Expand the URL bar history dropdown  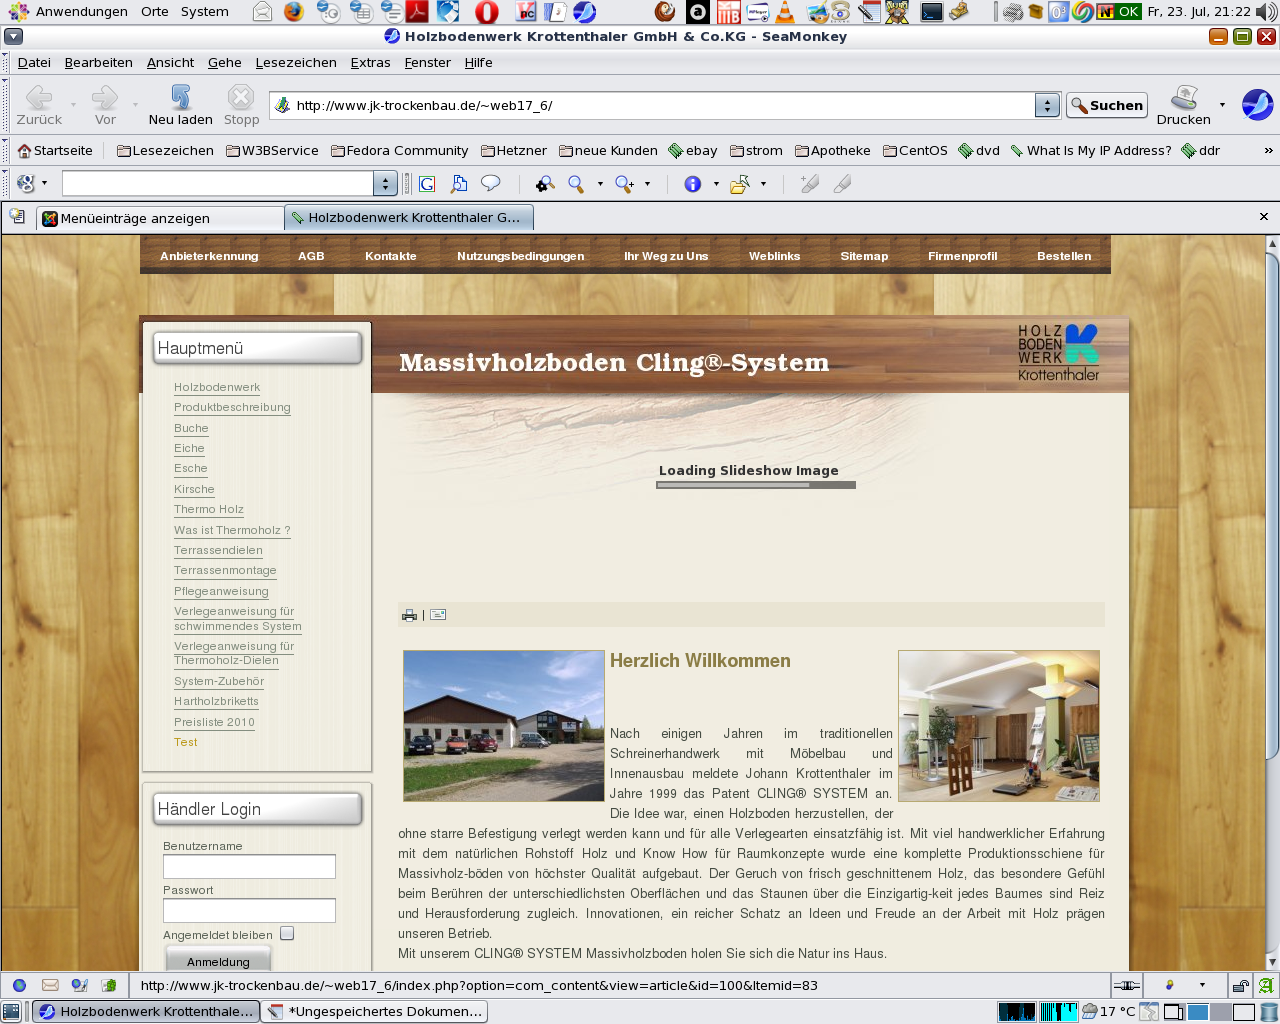1047,105
